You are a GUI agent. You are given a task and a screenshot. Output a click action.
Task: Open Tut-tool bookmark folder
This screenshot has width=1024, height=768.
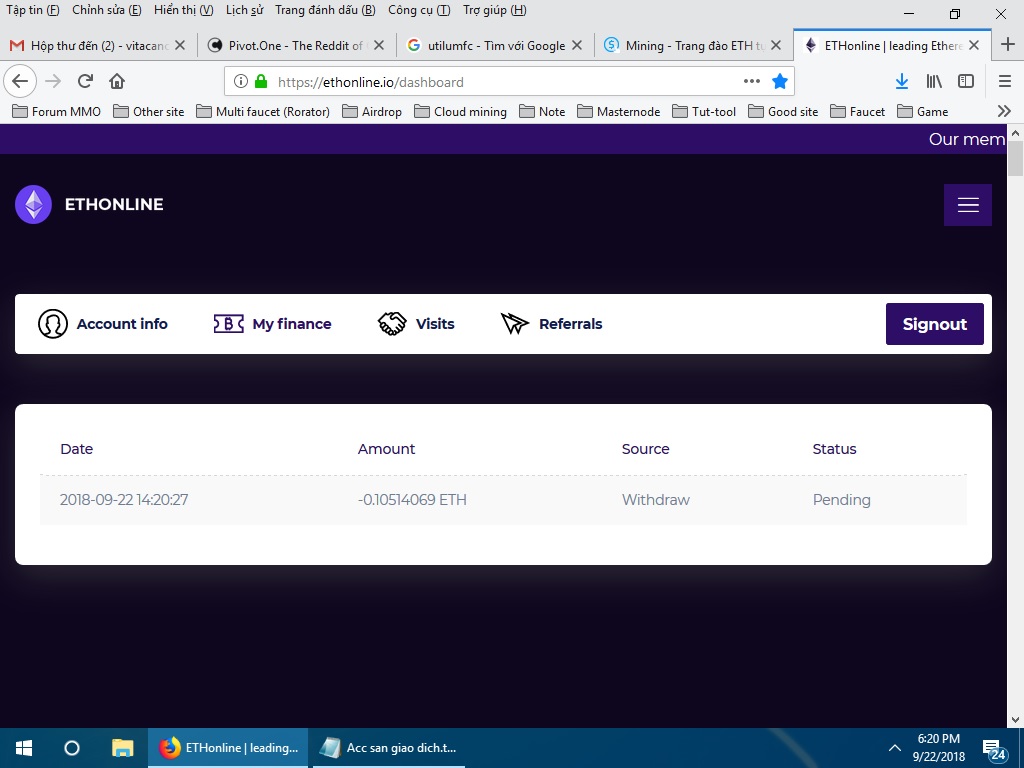[x=704, y=112]
